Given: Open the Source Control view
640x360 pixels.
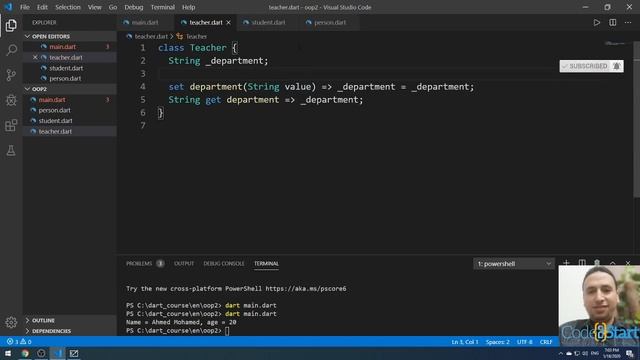Looking at the screenshot, I should pyautogui.click(x=11, y=75).
